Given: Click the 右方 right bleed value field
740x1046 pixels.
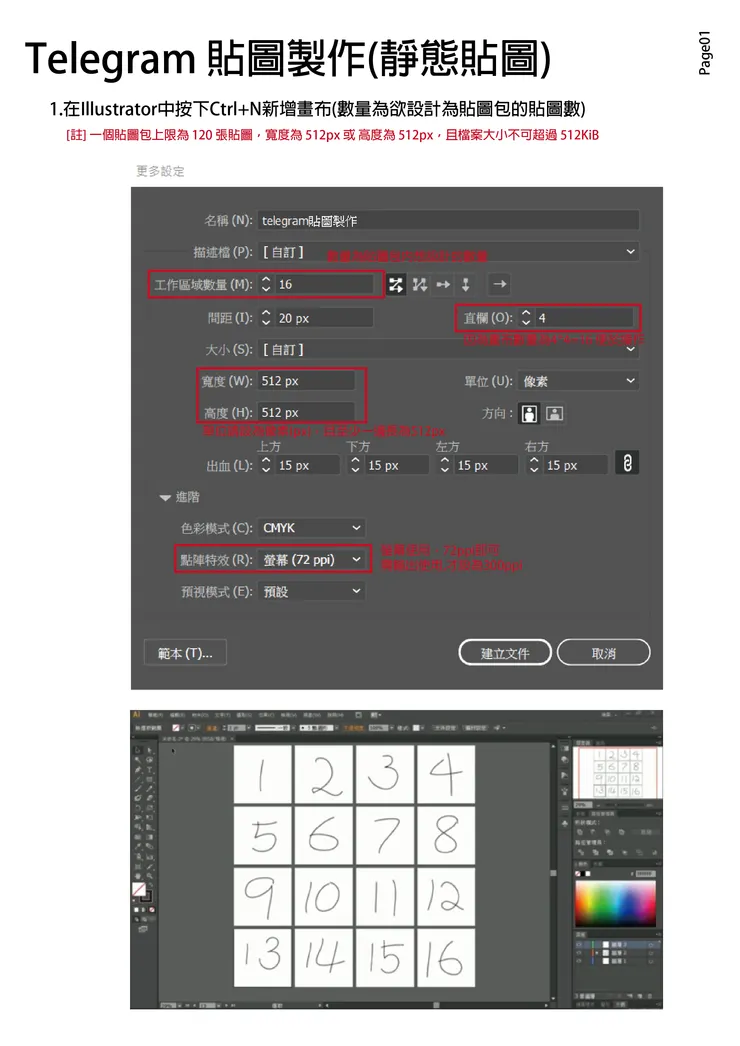Looking at the screenshot, I should 575,465.
